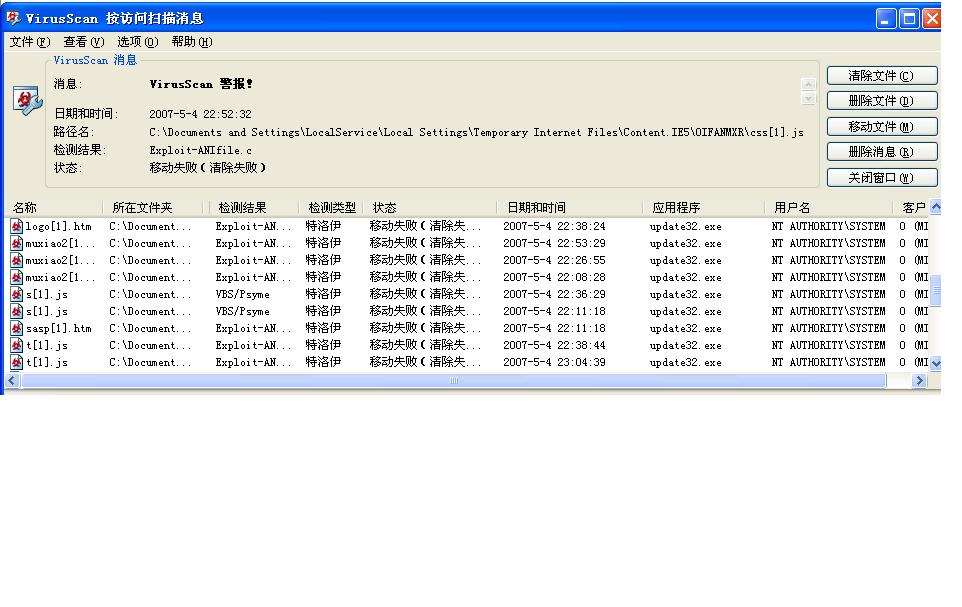This screenshot has height=607, width=962.
Task: Click the file icon beside sasp[1].htm
Action: (17, 328)
